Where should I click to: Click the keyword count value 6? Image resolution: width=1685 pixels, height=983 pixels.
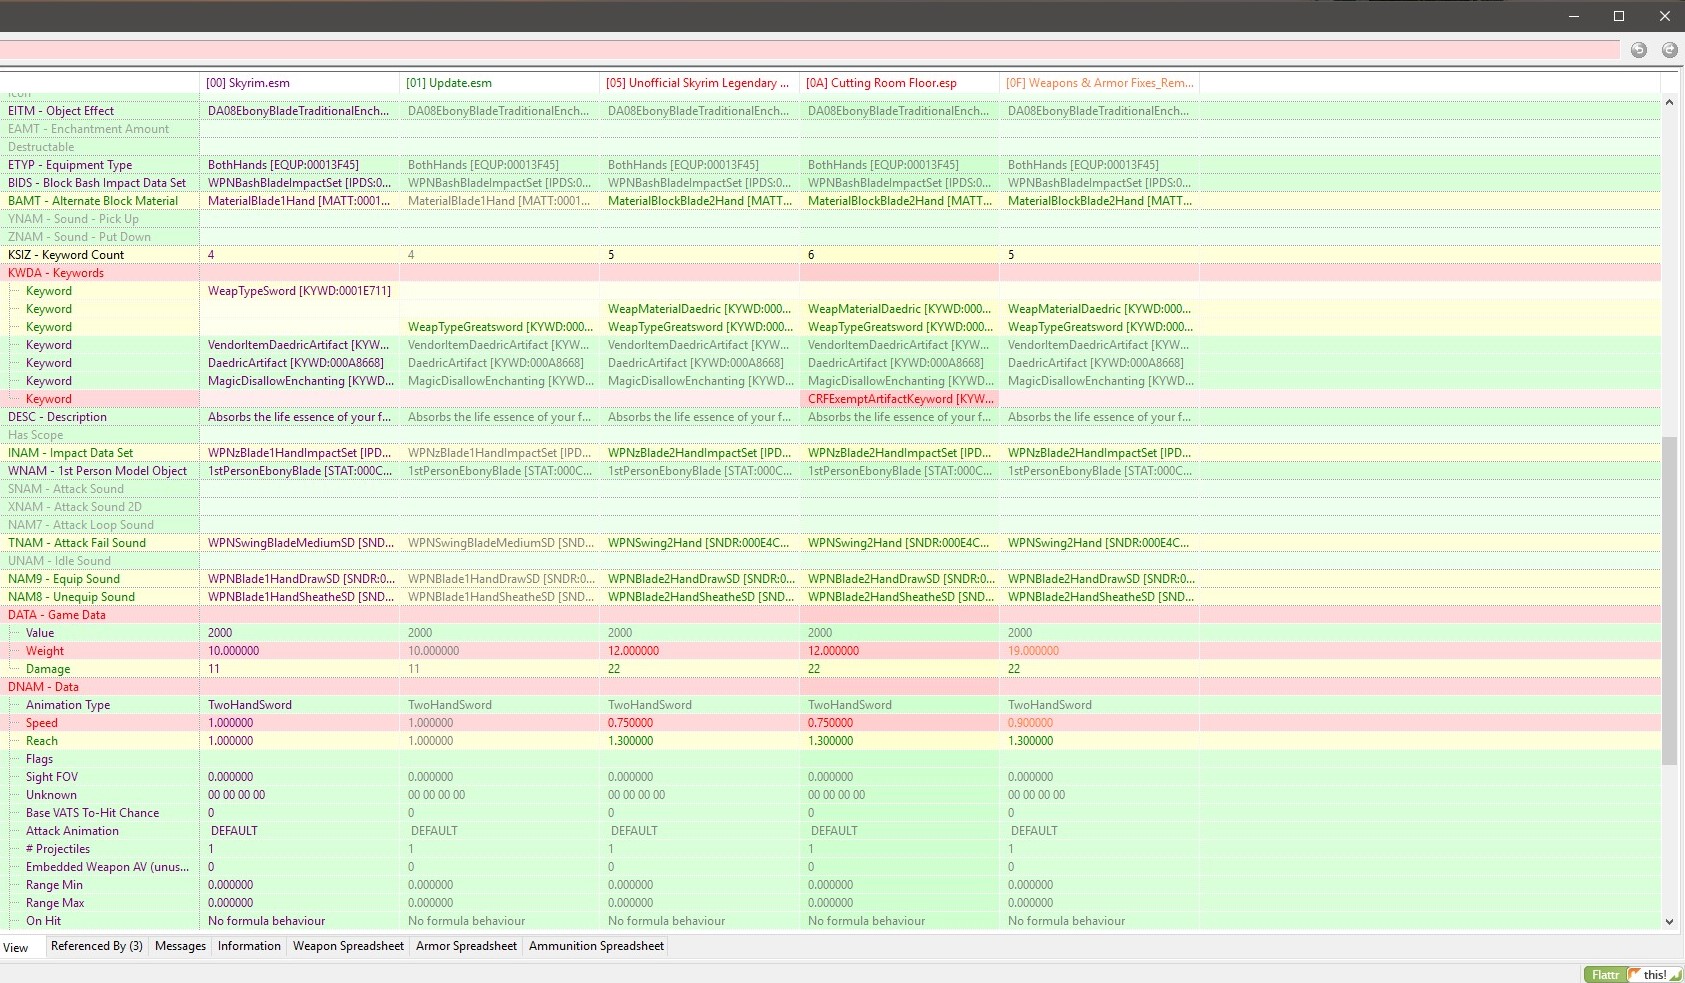point(811,255)
